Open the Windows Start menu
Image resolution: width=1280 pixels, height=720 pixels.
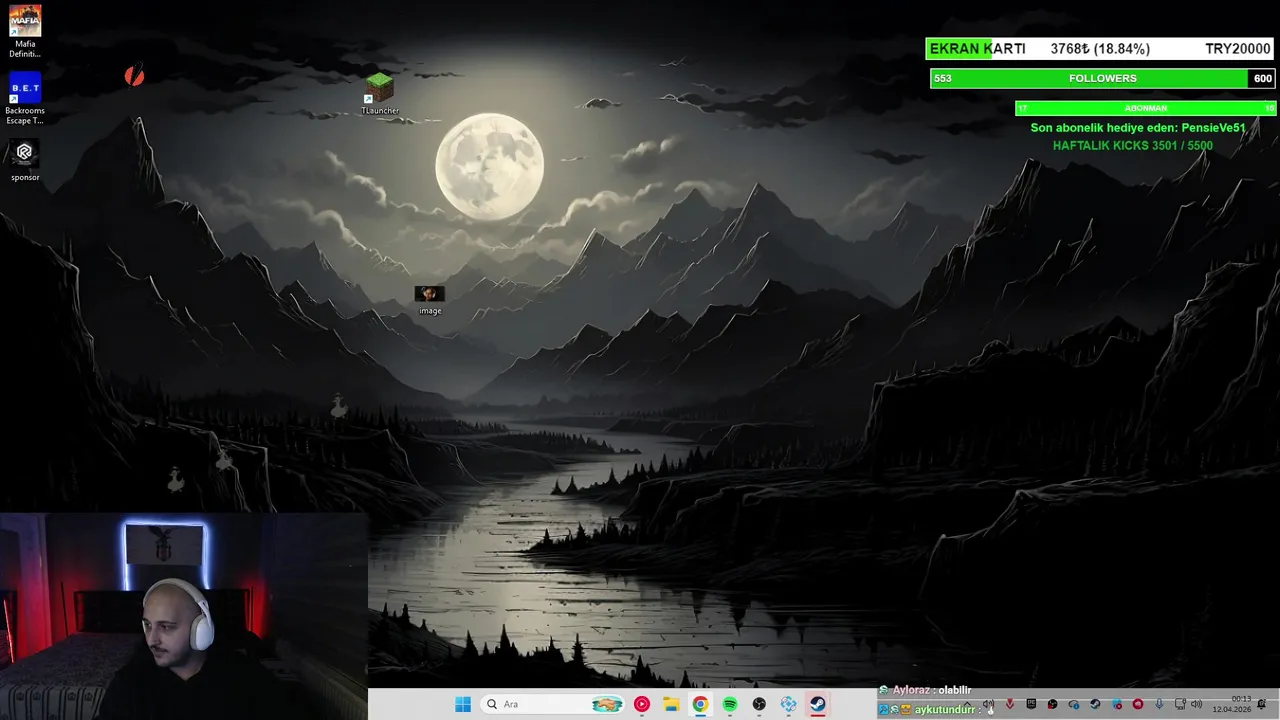[463, 704]
